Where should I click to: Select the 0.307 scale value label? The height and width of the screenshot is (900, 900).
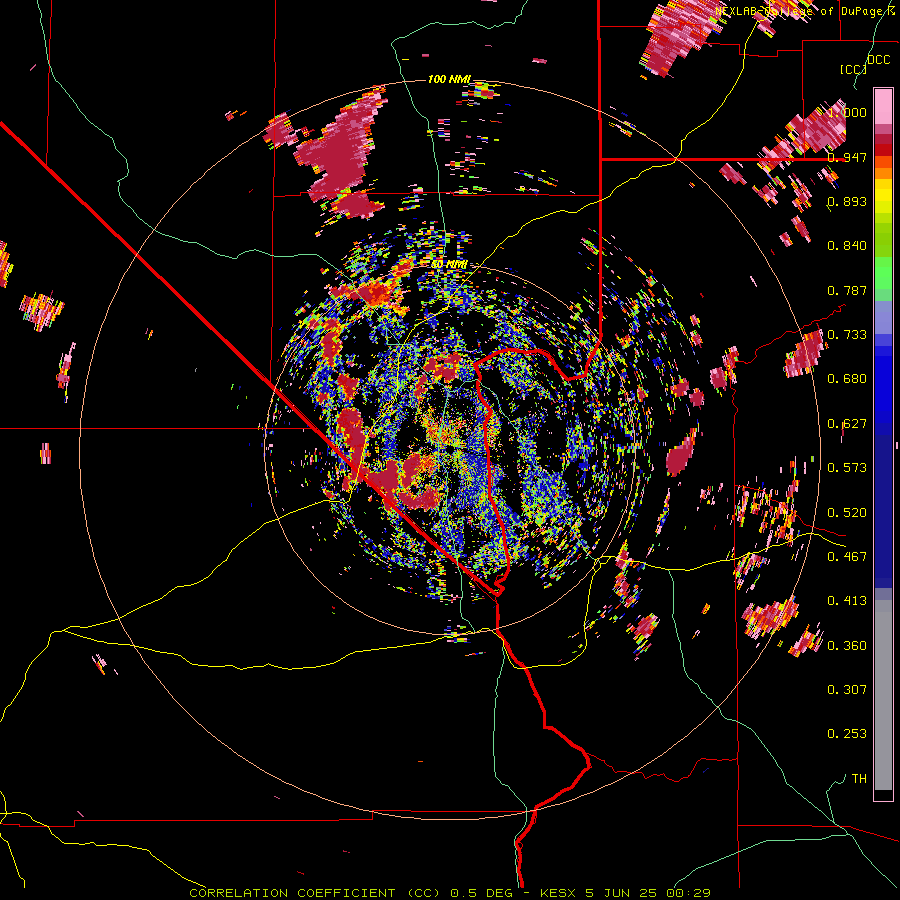[x=847, y=690]
